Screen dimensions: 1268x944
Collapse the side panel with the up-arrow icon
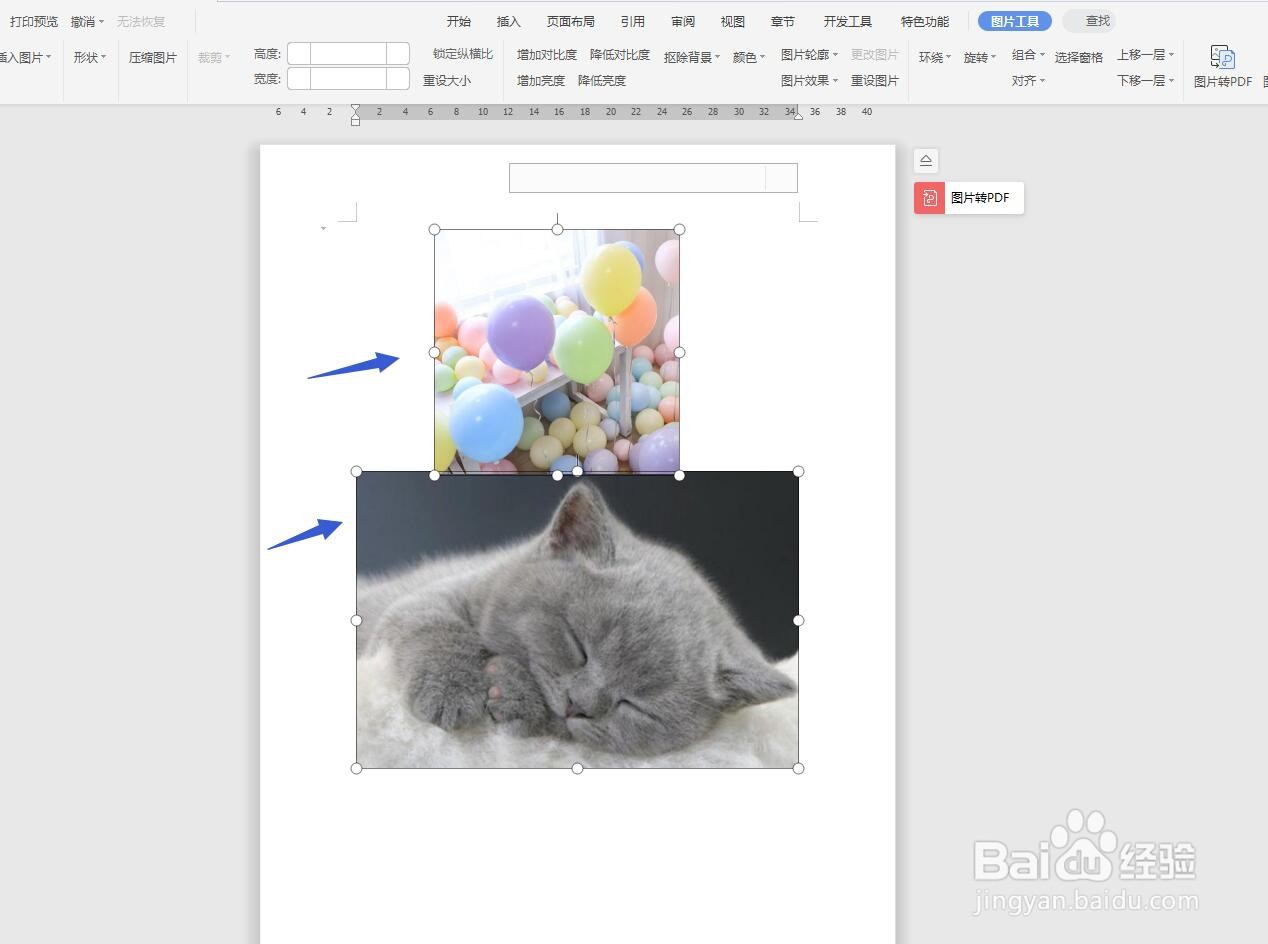coord(926,161)
